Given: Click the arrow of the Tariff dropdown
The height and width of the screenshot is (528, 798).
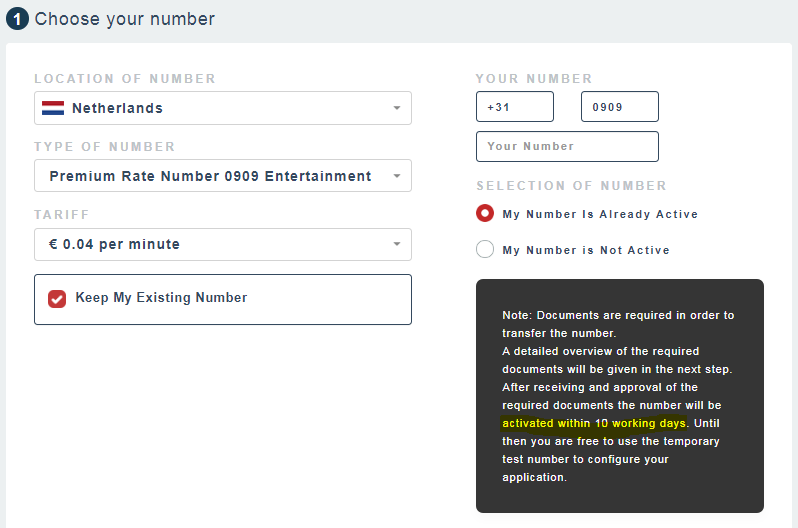Looking at the screenshot, I should pos(396,244).
